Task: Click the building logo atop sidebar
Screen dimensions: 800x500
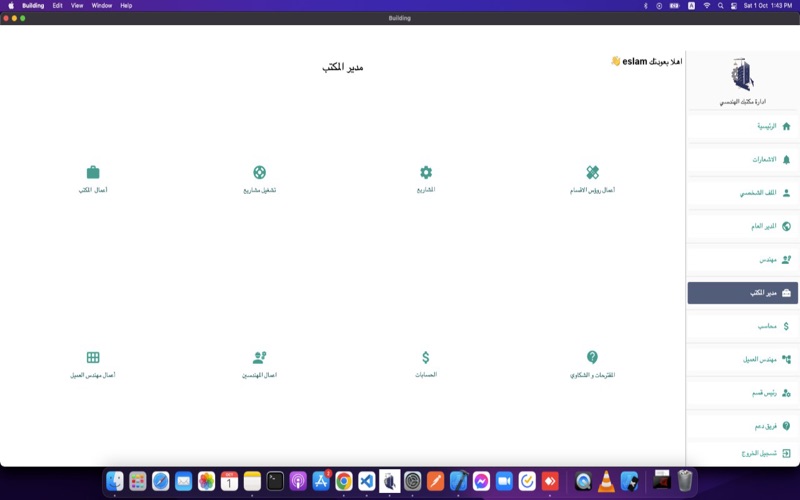Action: tap(742, 74)
